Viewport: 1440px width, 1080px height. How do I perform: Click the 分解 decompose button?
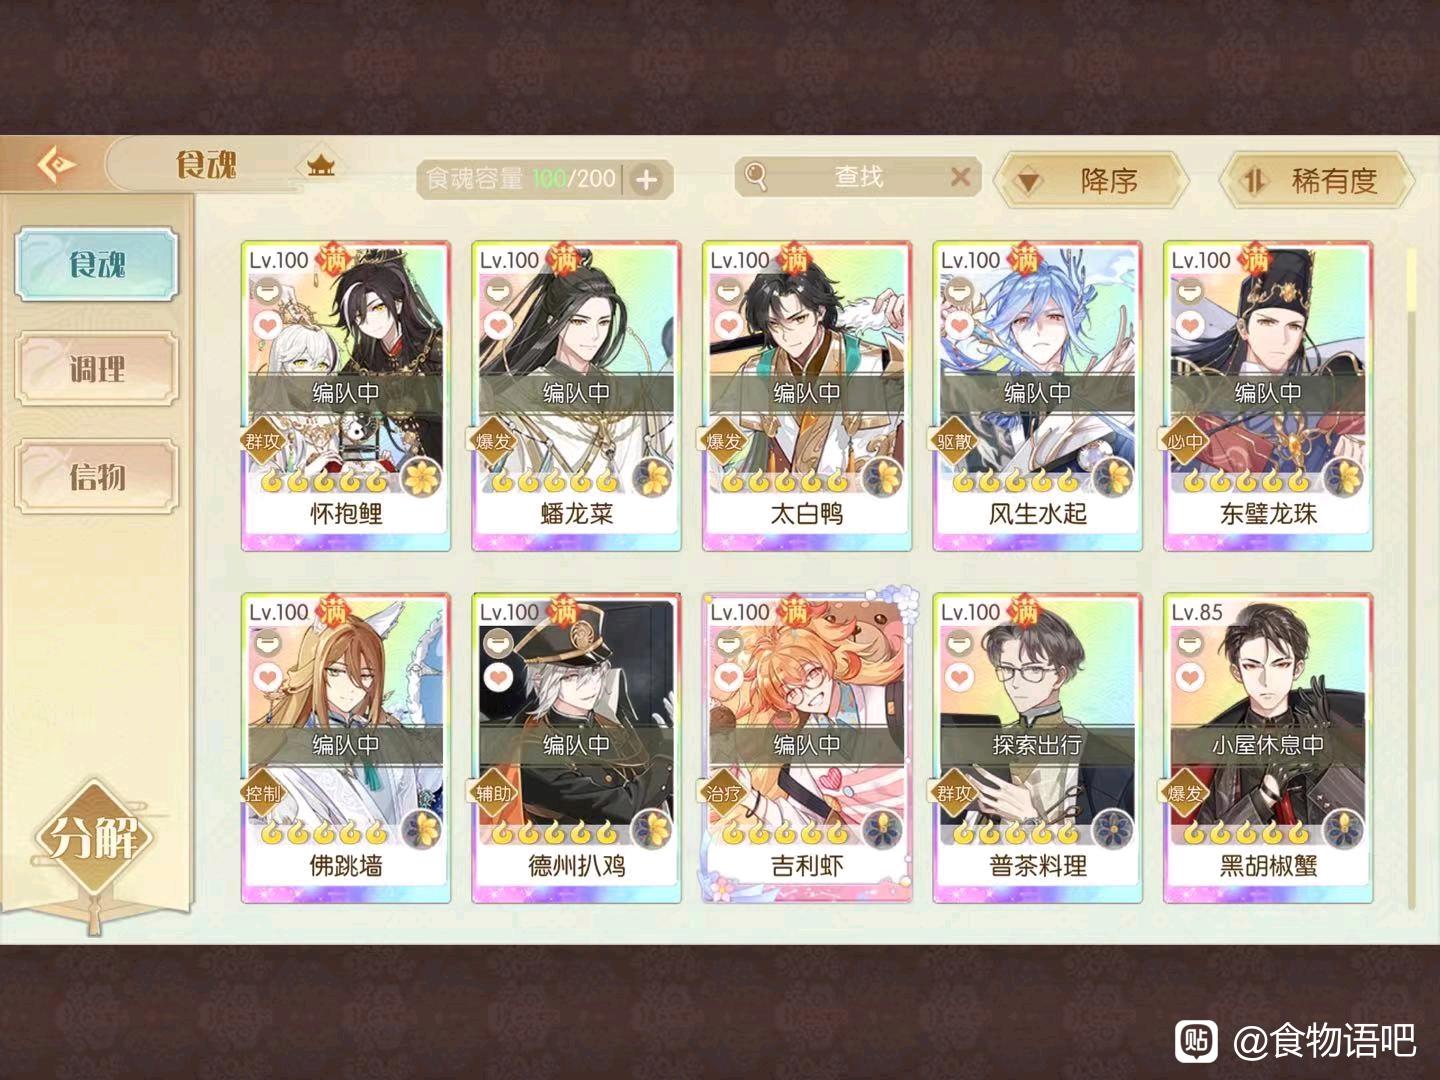click(x=95, y=836)
